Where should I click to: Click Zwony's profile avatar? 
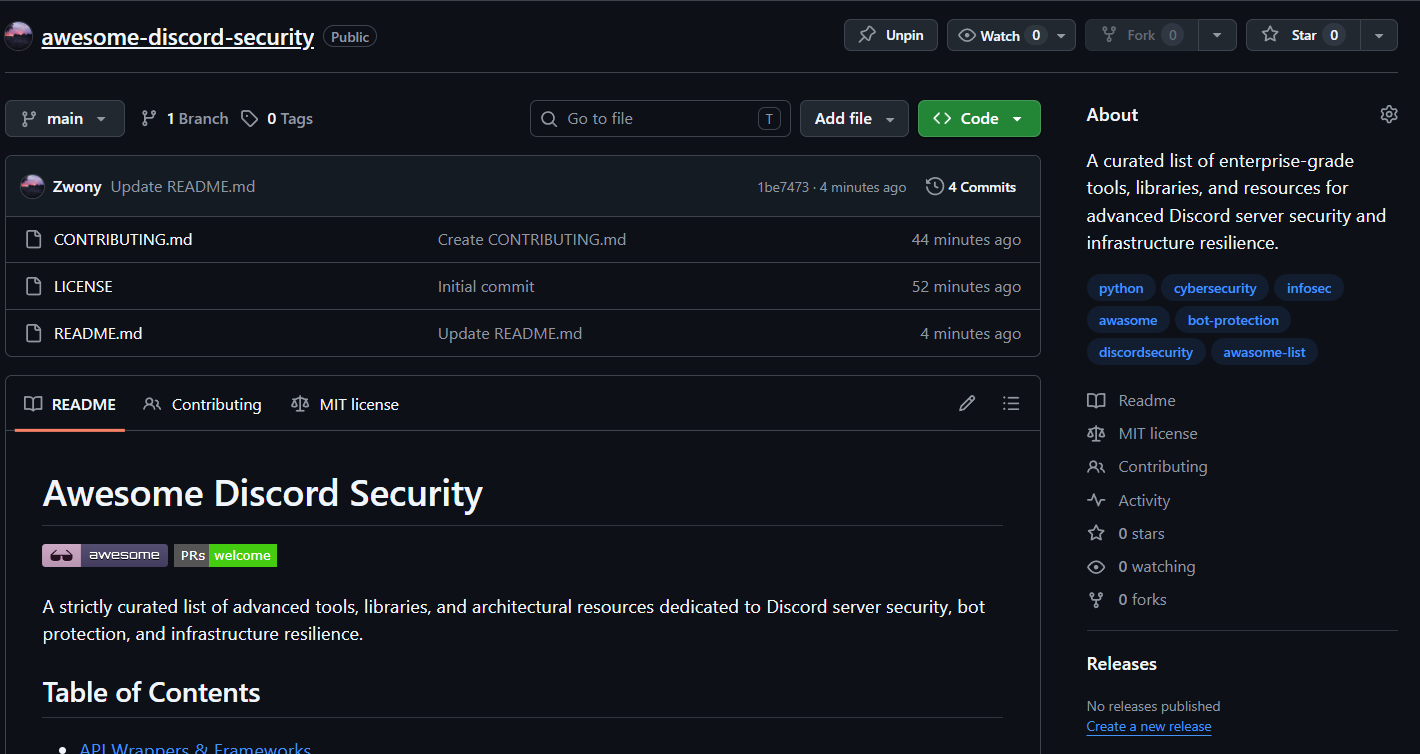pos(32,186)
